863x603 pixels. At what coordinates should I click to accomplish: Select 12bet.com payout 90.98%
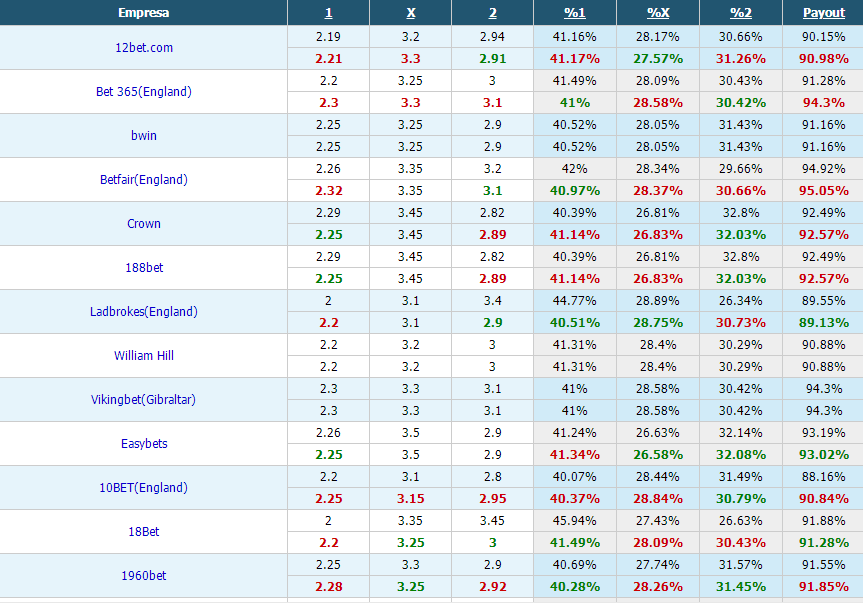point(823,59)
